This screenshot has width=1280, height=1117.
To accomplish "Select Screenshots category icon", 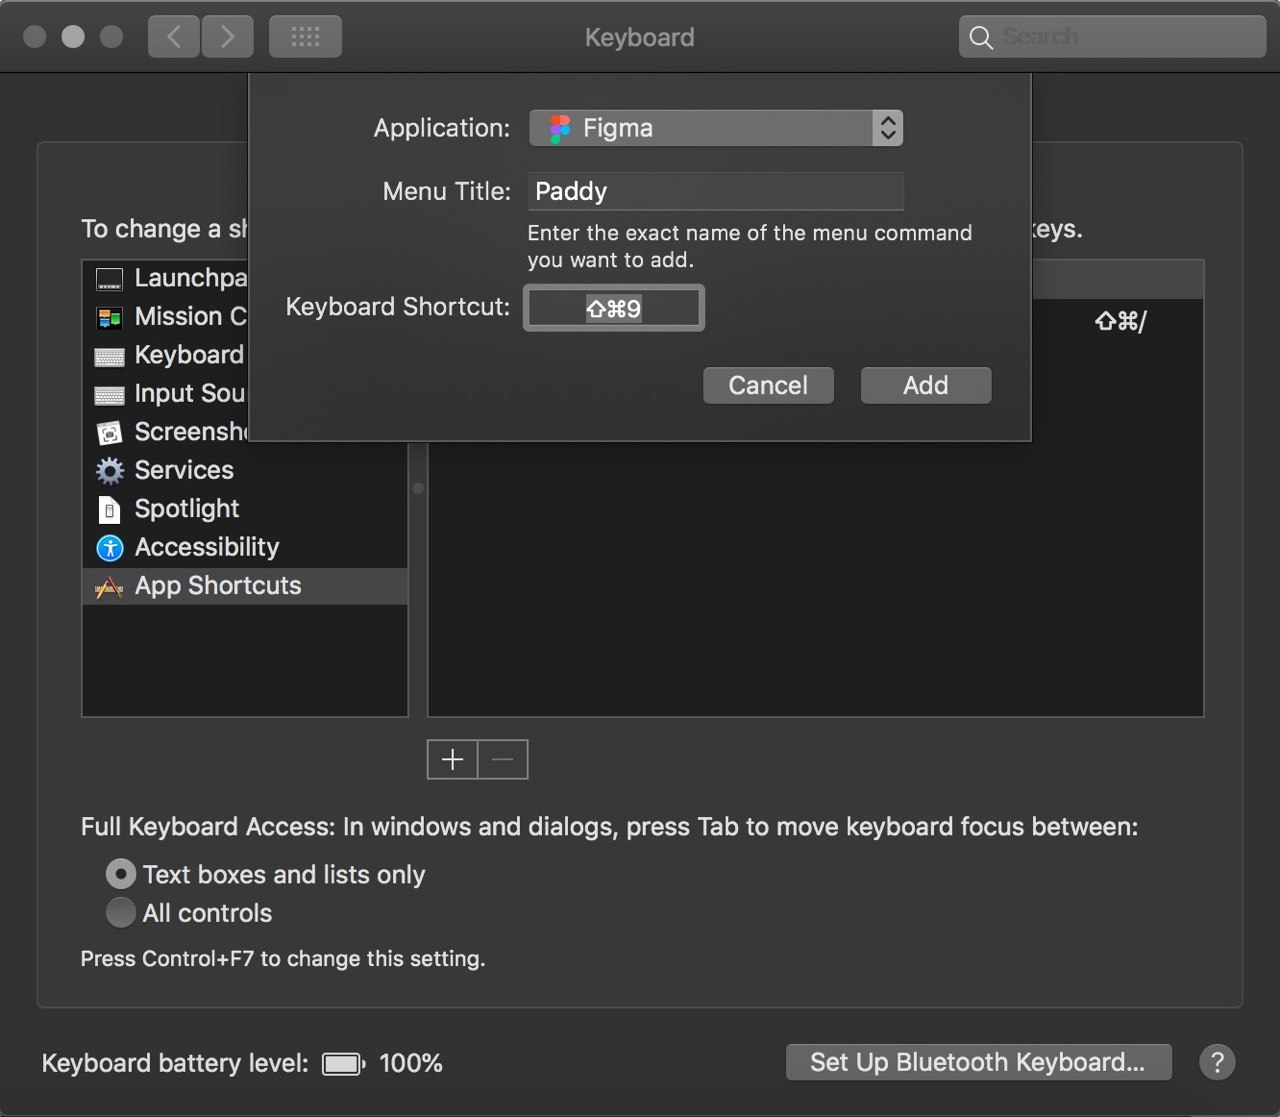I will click(109, 432).
